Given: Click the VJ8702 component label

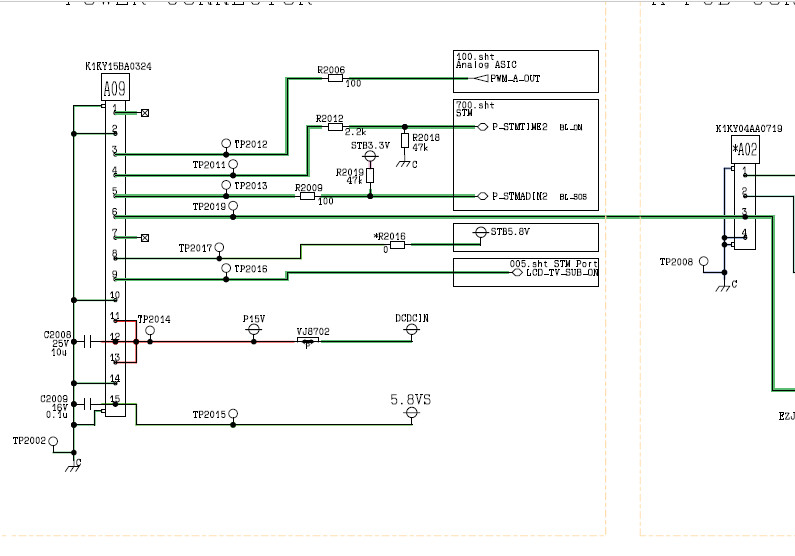Looking at the screenshot, I should pos(313,331).
